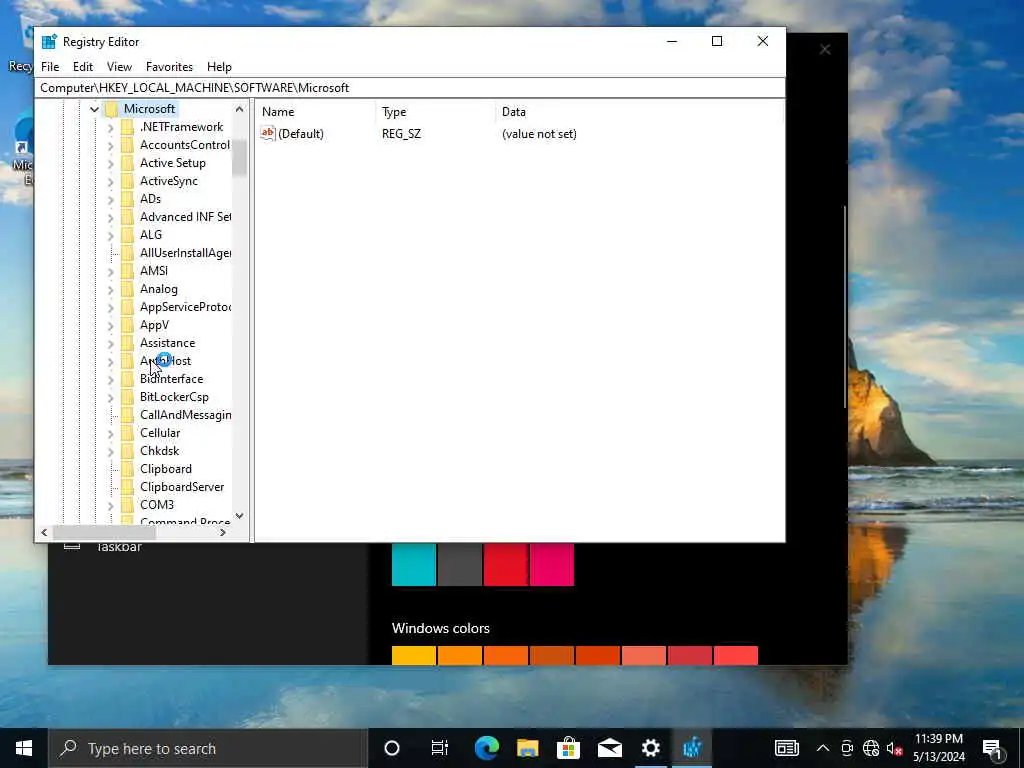Screen dimensions: 1024x768
Task: Click the tree scroll up arrow
Action: pos(240,109)
